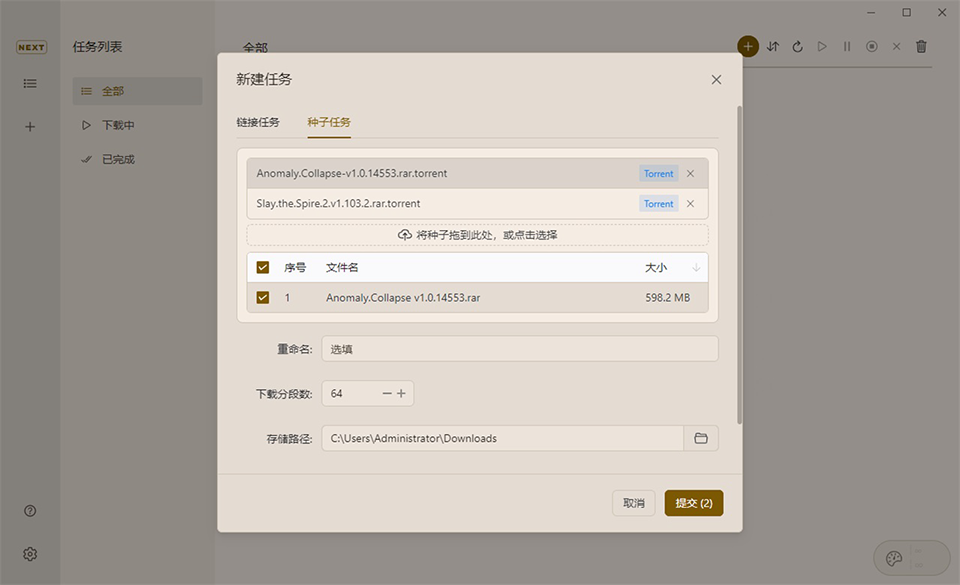This screenshot has width=960, height=585.
Task: Decrease download segments with minus
Action: click(387, 394)
